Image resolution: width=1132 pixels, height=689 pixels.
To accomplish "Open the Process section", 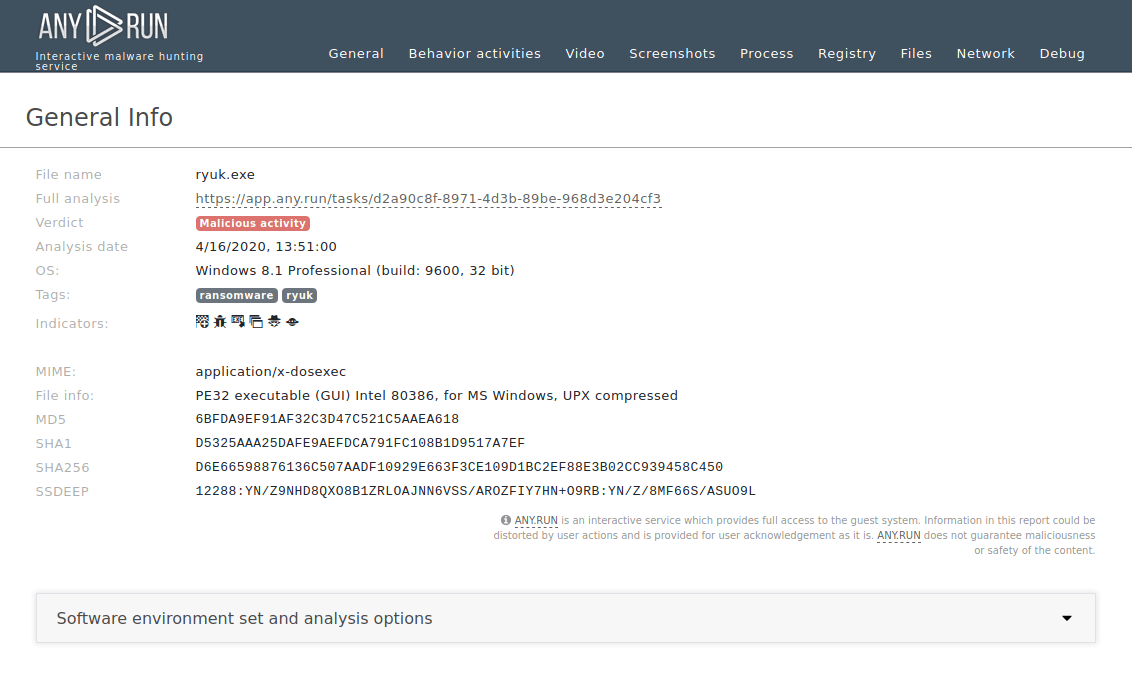I will tap(766, 53).
